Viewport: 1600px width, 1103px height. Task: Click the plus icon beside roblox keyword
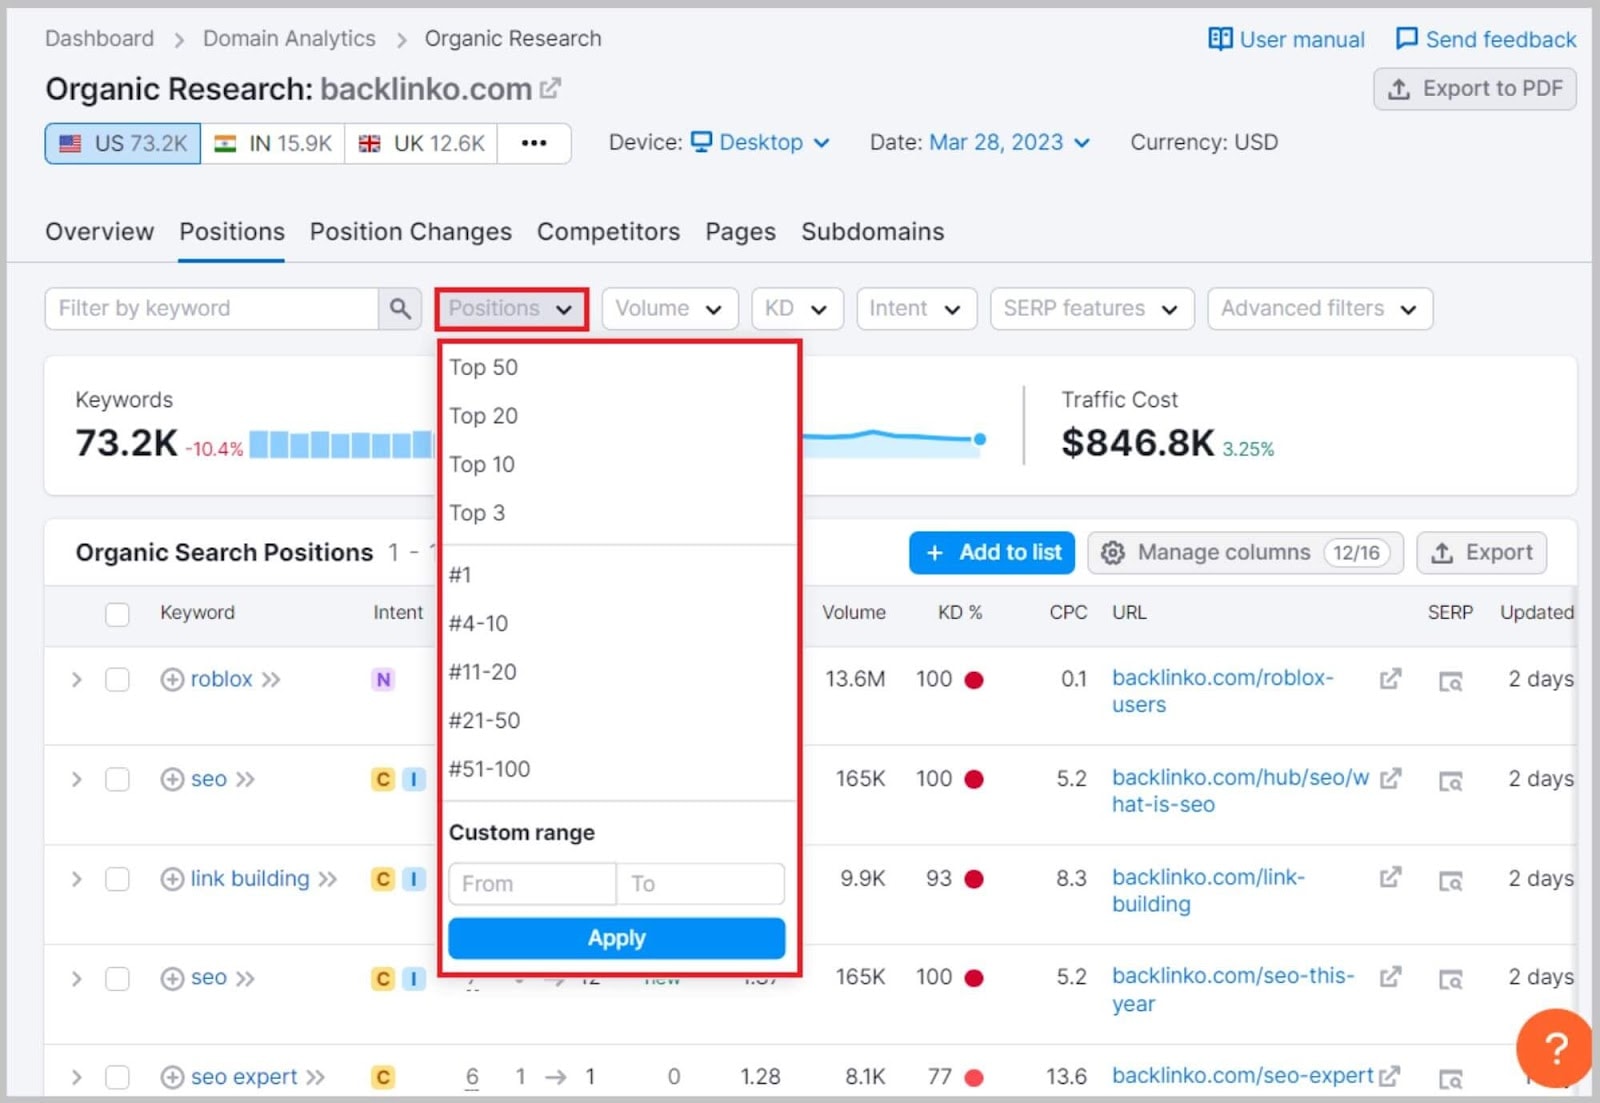pyautogui.click(x=172, y=680)
